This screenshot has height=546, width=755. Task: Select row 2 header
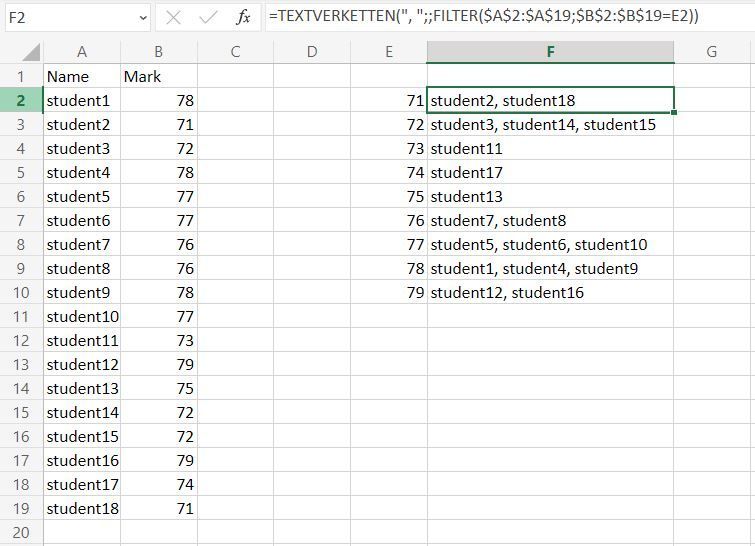click(x=21, y=100)
